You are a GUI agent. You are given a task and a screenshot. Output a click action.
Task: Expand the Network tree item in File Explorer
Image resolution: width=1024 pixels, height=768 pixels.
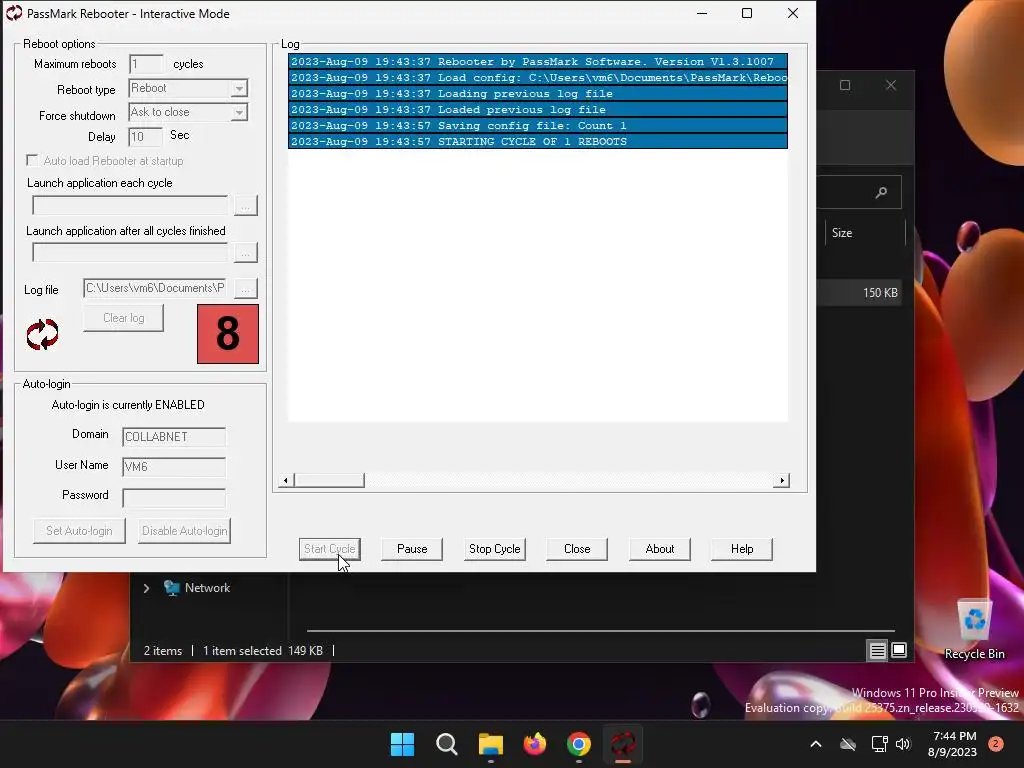(x=146, y=588)
